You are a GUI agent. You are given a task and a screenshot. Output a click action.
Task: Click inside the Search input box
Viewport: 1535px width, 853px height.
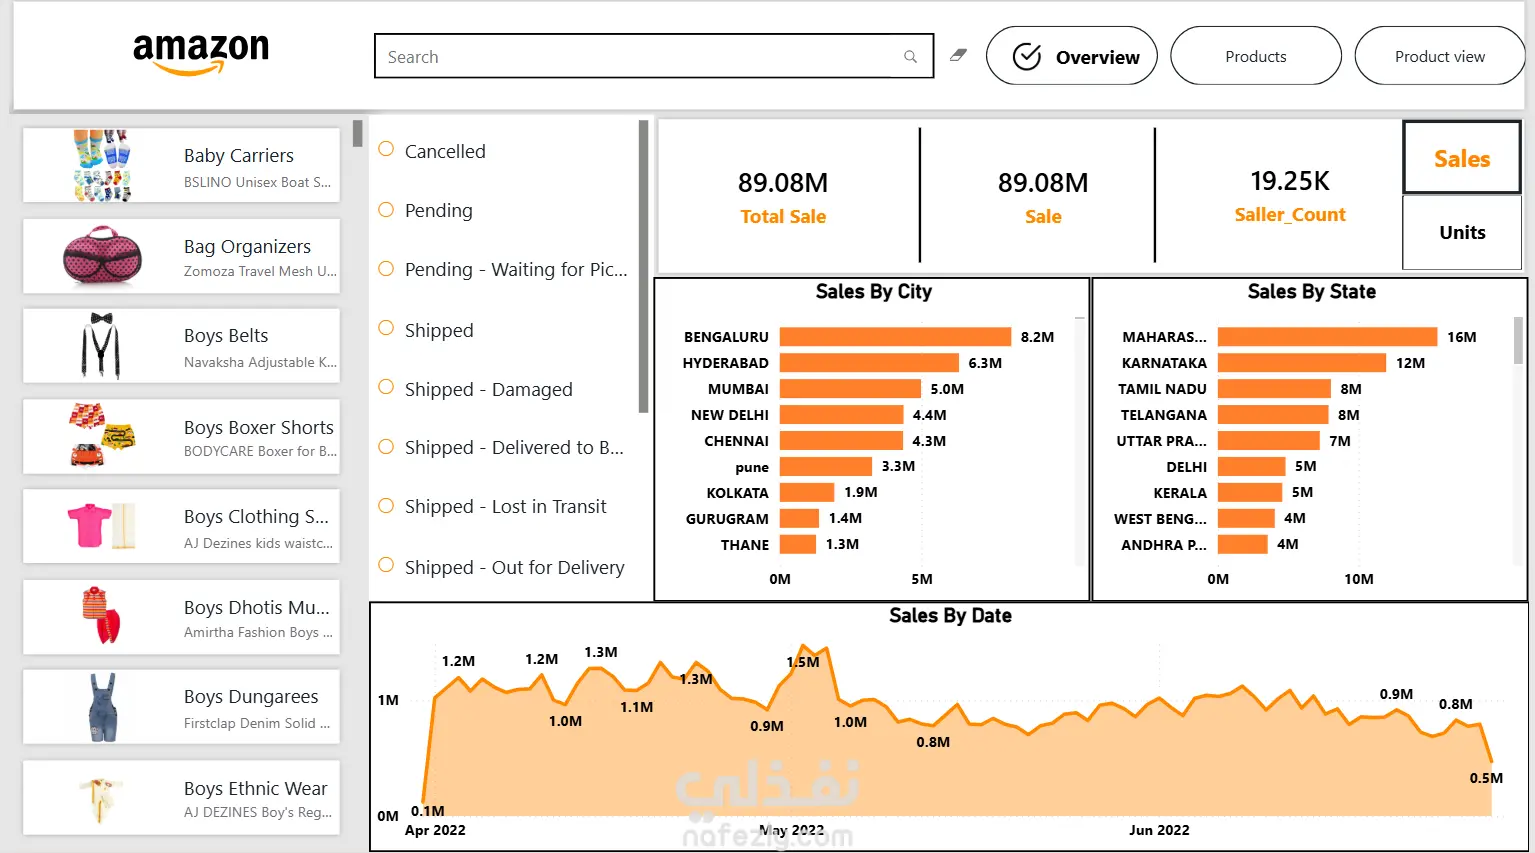[654, 56]
